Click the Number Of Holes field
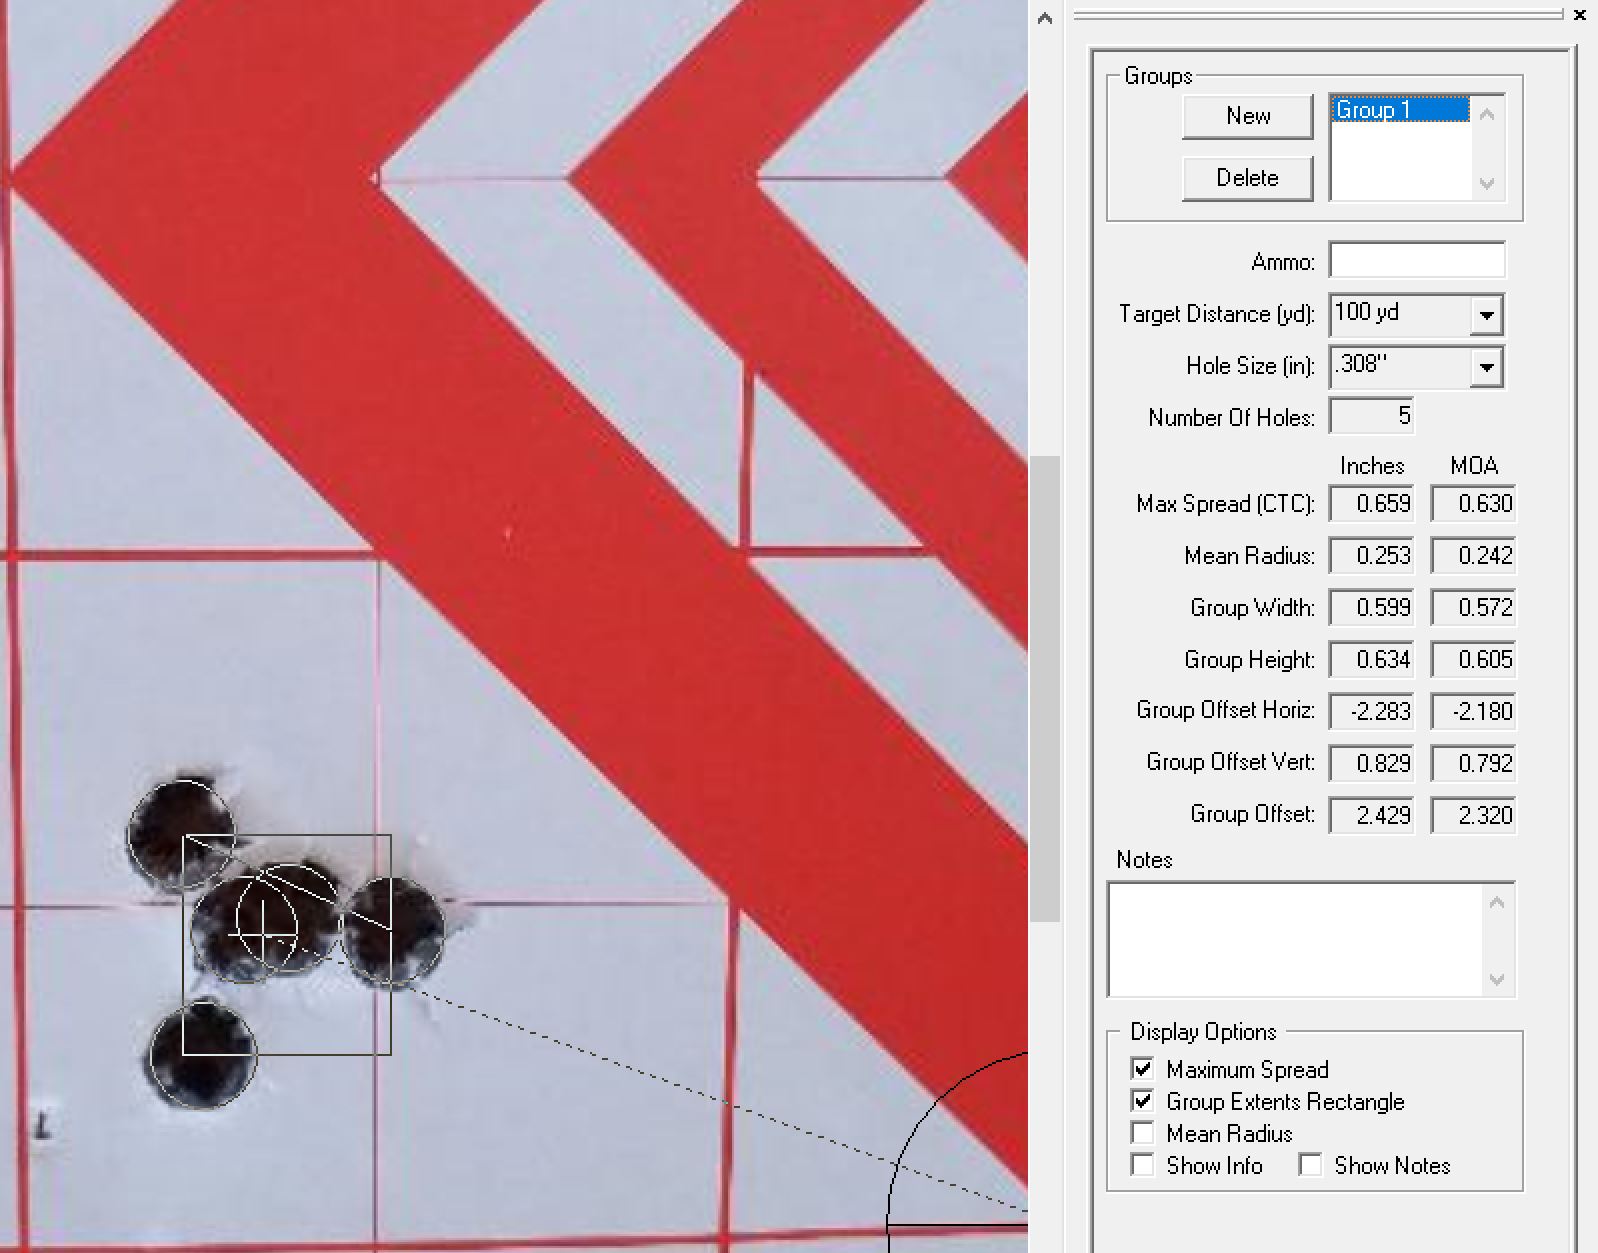This screenshot has height=1253, width=1598. [1372, 416]
